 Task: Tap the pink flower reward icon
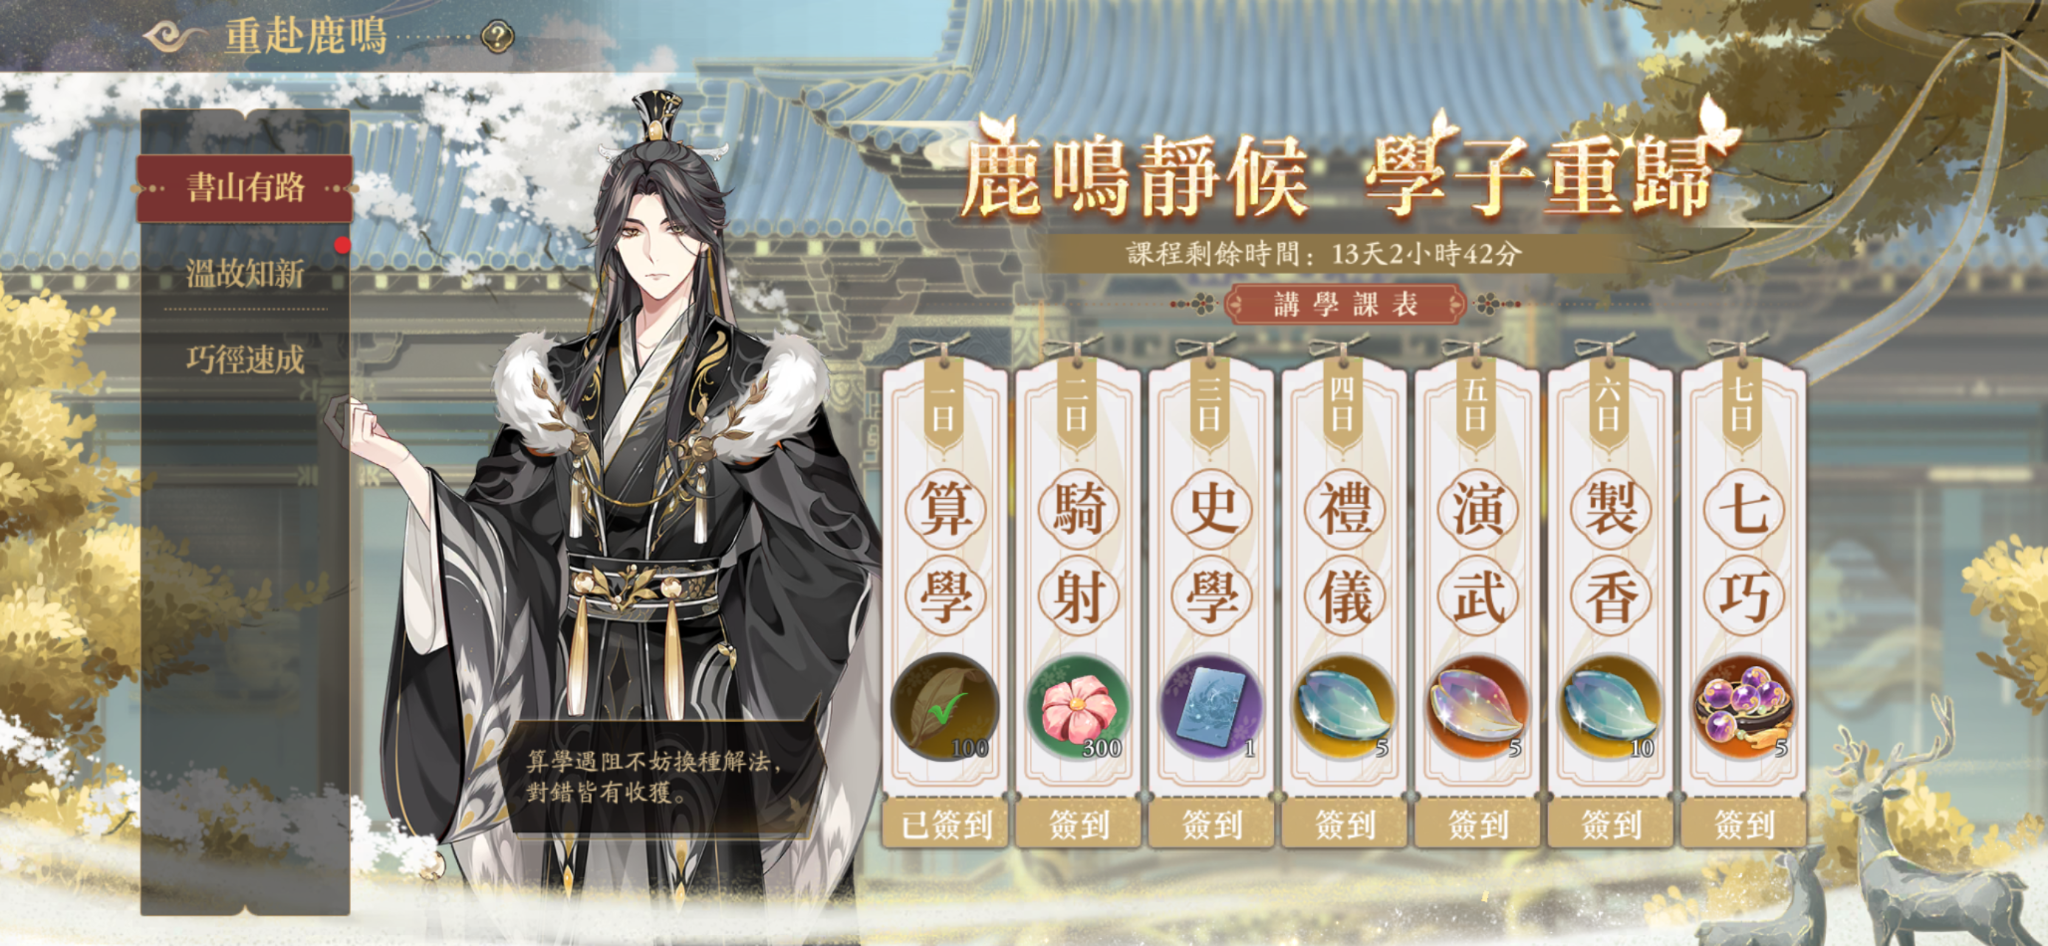click(x=1078, y=708)
